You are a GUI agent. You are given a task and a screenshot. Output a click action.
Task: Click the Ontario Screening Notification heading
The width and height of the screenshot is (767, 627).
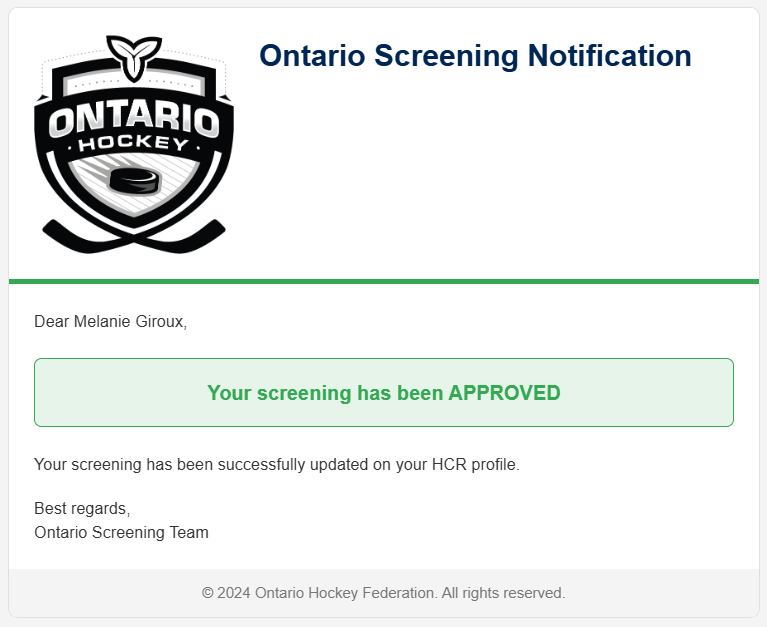coord(475,55)
